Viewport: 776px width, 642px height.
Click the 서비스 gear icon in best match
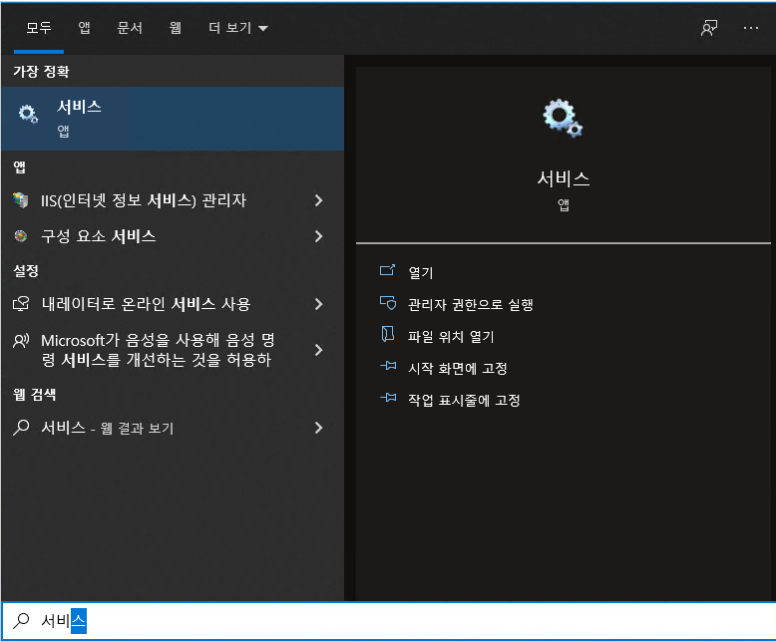click(28, 114)
